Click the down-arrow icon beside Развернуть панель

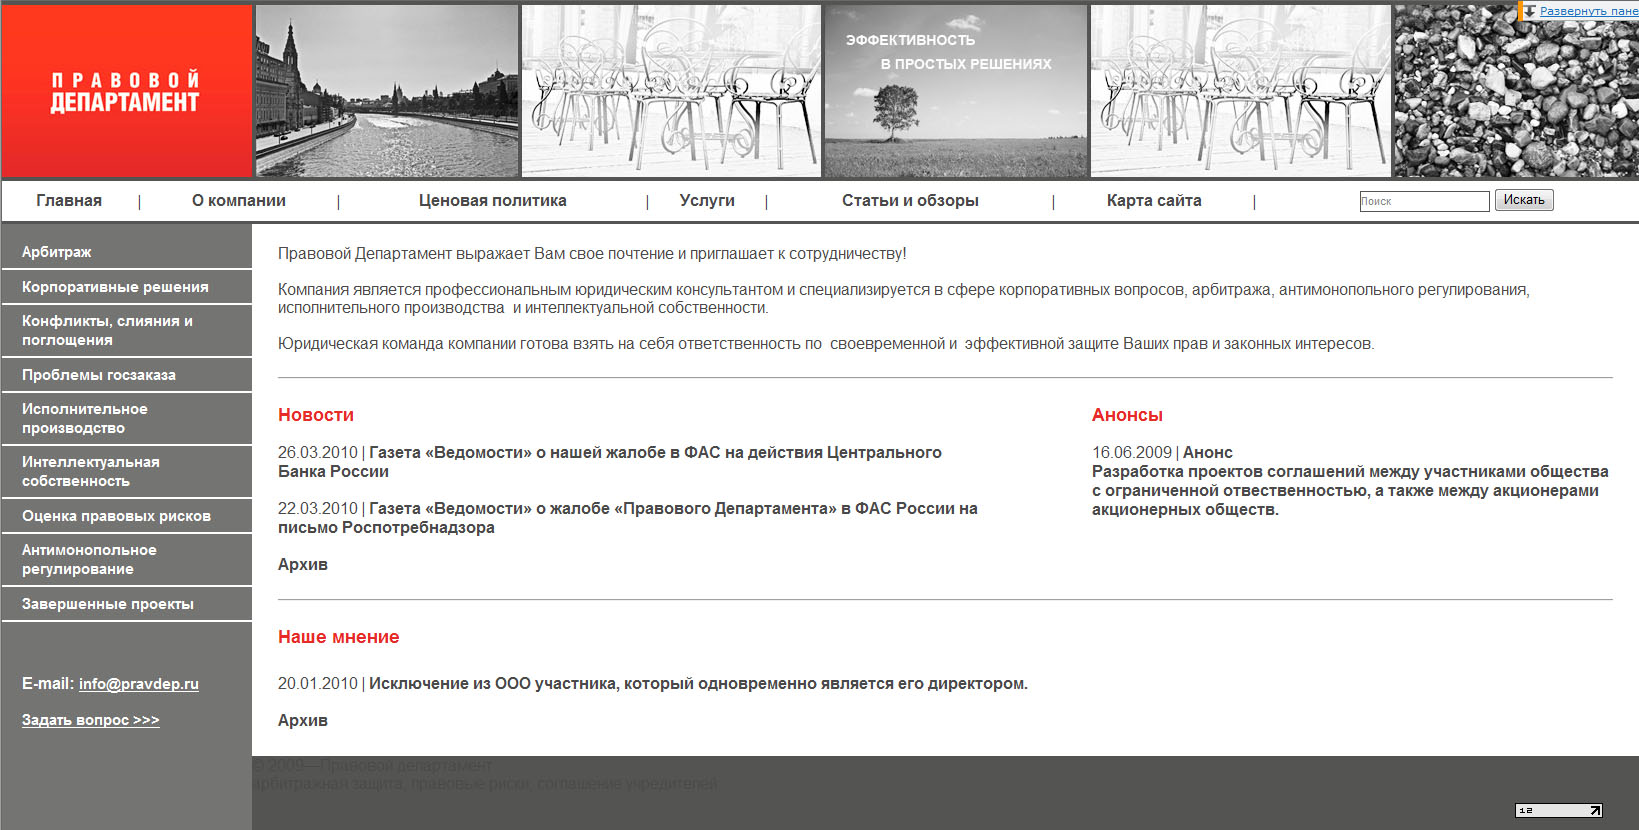[x=1528, y=11]
